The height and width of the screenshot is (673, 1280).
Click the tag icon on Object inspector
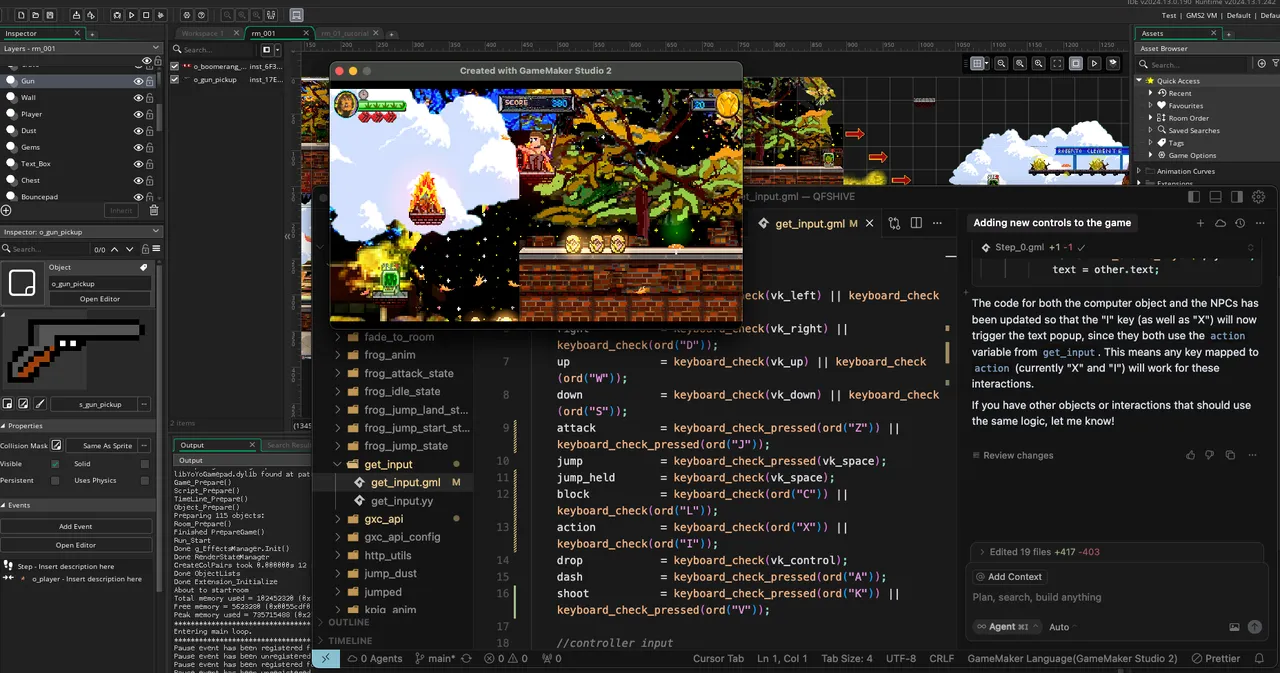[143, 268]
